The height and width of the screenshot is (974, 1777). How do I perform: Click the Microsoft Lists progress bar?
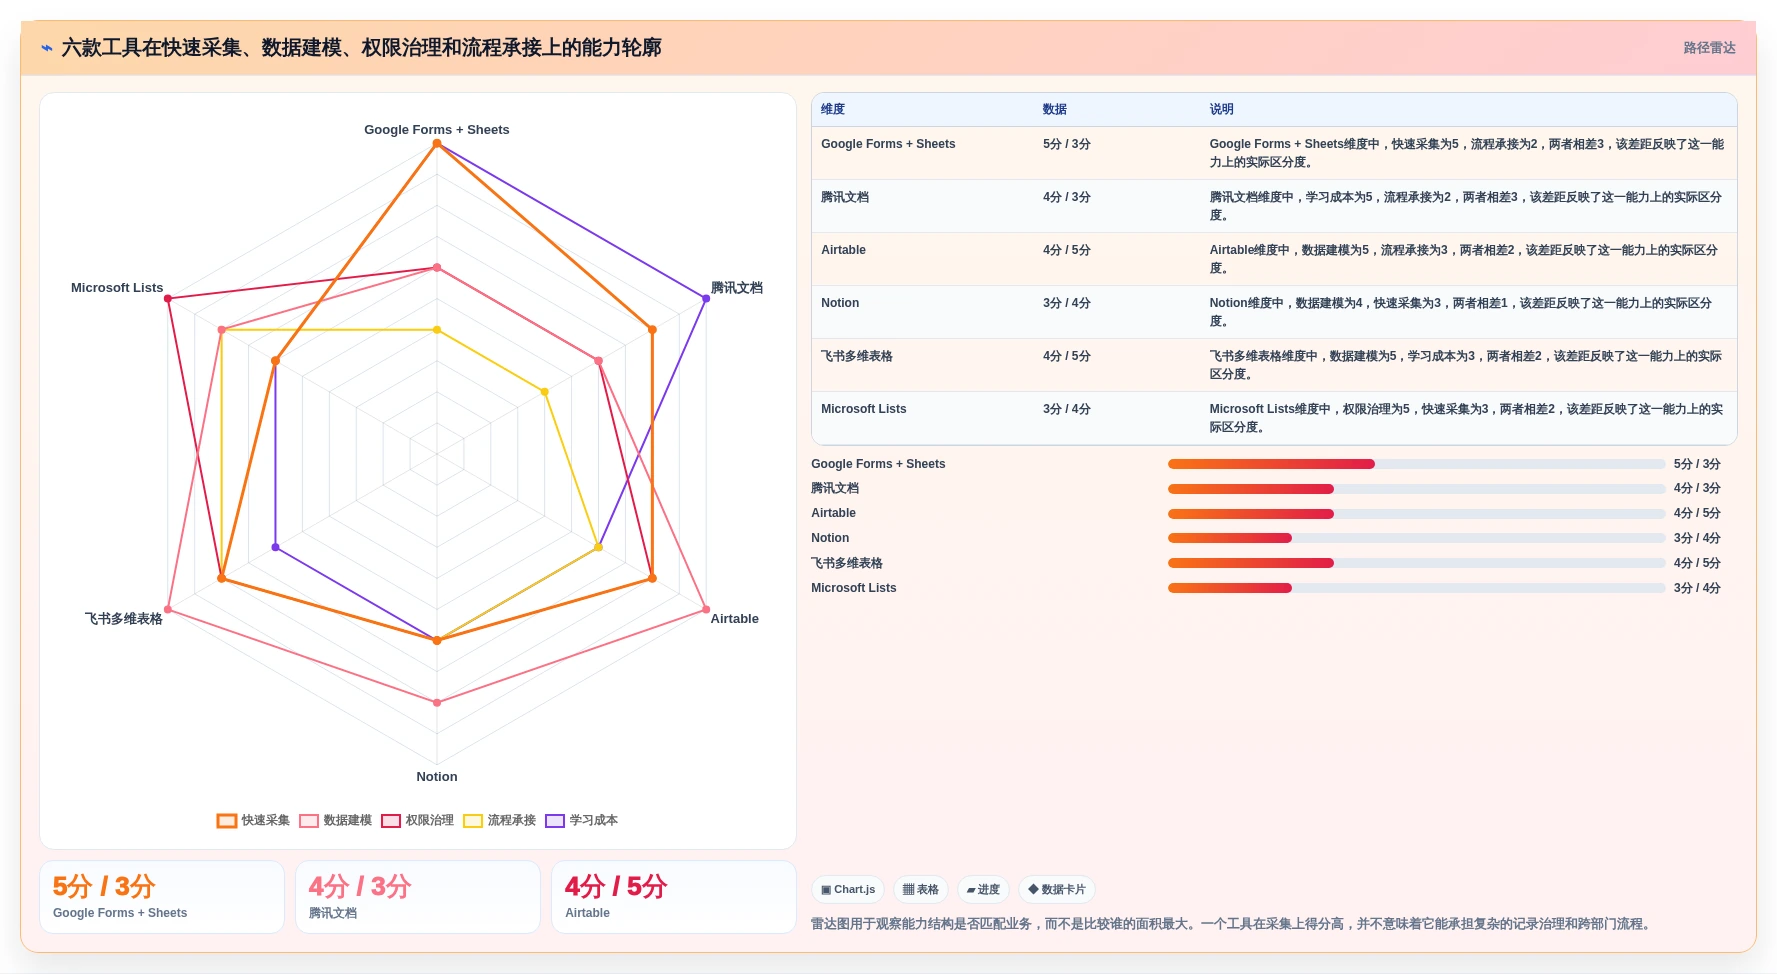[x=1417, y=588]
